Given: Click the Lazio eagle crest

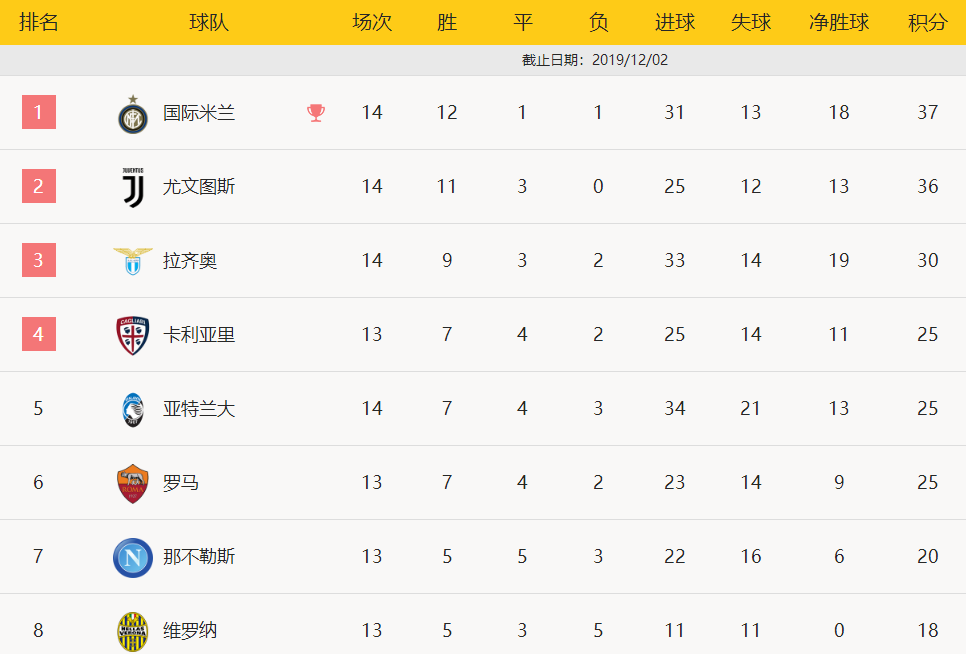Looking at the screenshot, I should [132, 261].
